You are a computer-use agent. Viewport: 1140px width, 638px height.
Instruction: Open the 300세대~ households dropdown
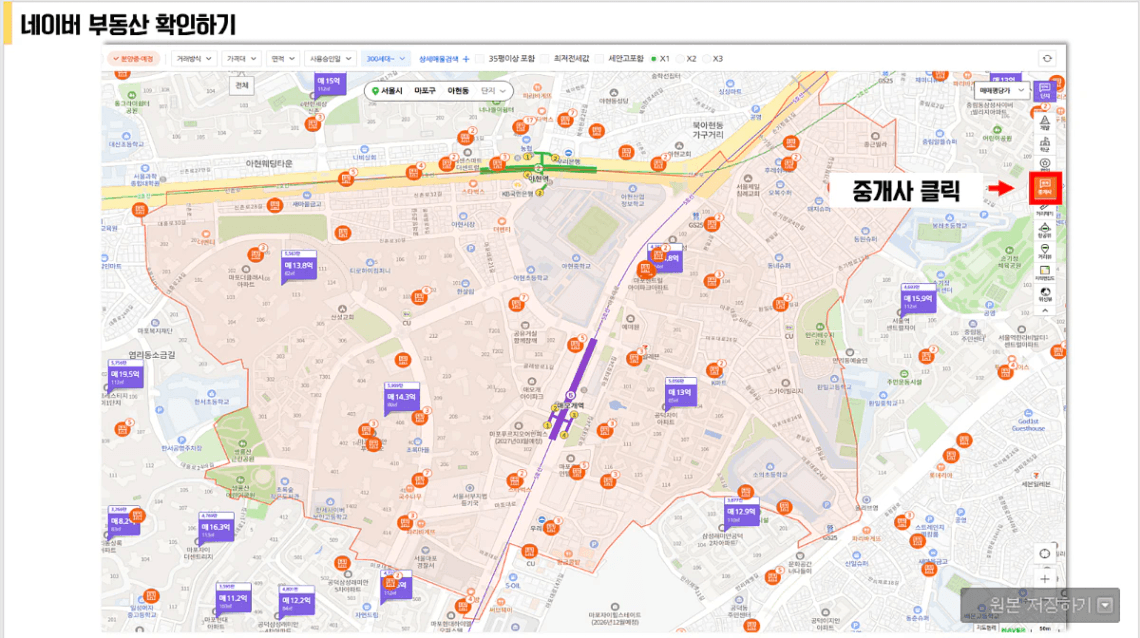coord(385,59)
